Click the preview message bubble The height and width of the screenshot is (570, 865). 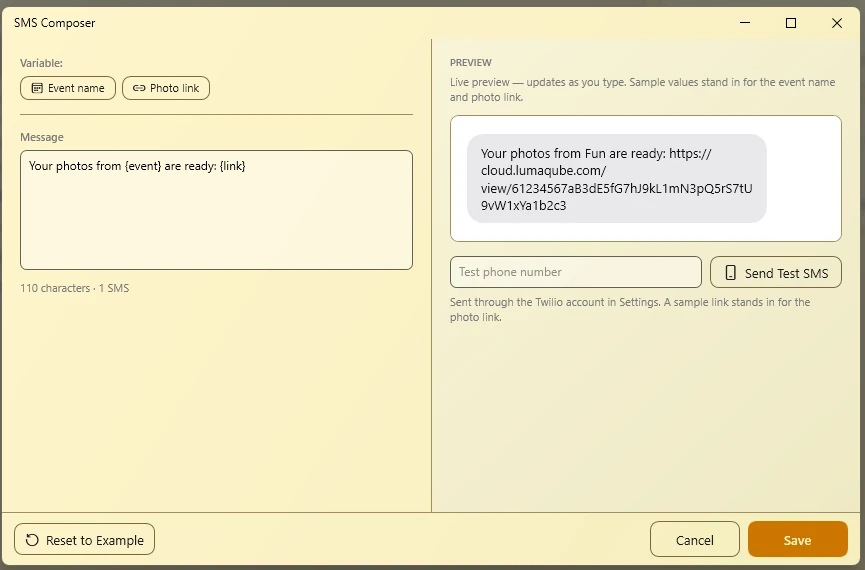(617, 179)
